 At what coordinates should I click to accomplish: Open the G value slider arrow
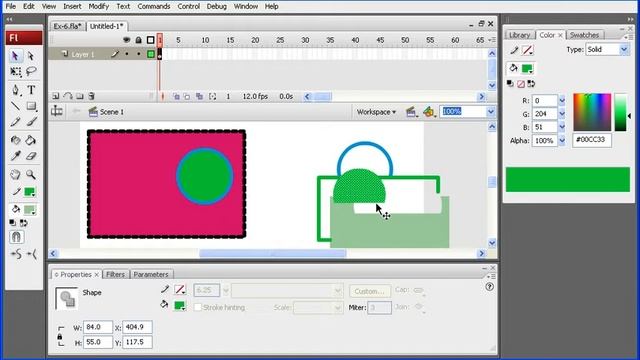tap(562, 114)
